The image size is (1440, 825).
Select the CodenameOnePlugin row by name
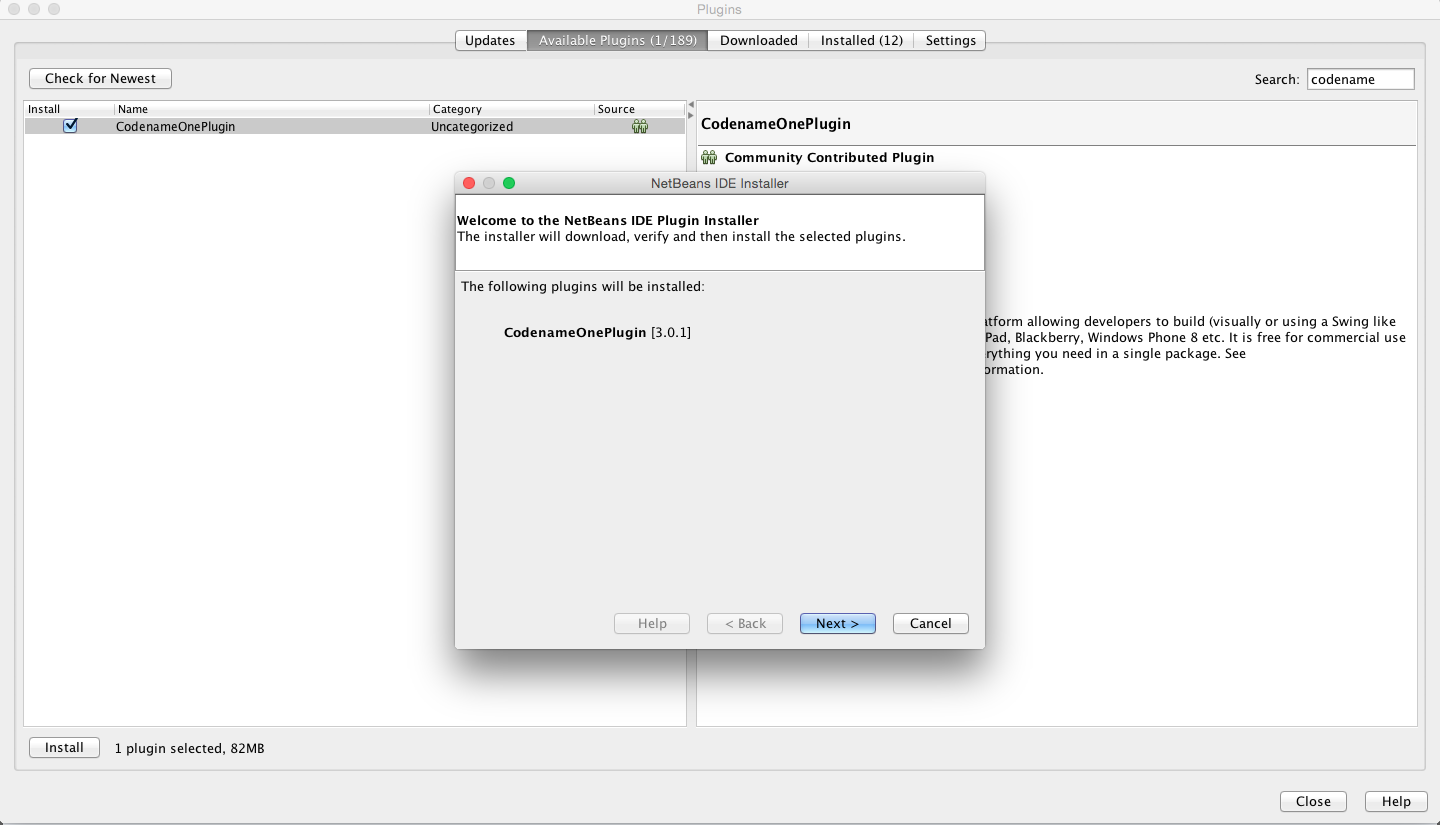click(x=176, y=127)
